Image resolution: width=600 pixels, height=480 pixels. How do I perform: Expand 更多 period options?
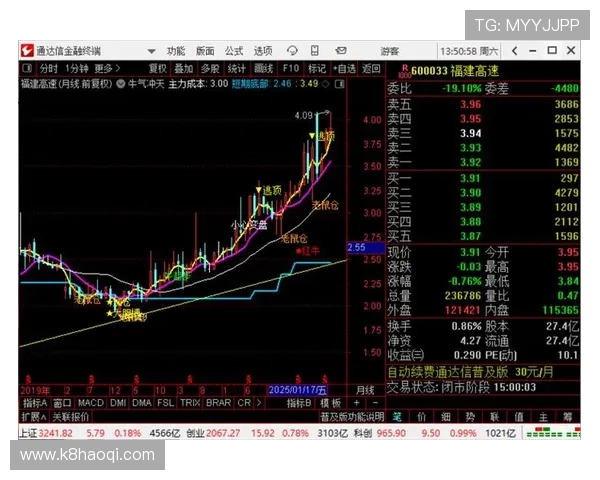click(107, 69)
